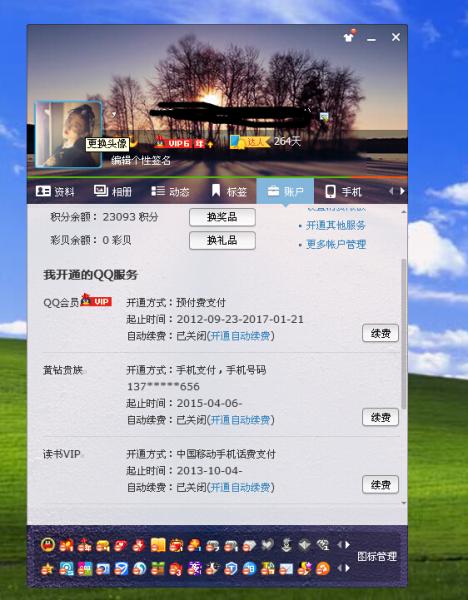Click the yellow star icon in bottom row
This screenshot has height=600, width=468.
point(47,569)
